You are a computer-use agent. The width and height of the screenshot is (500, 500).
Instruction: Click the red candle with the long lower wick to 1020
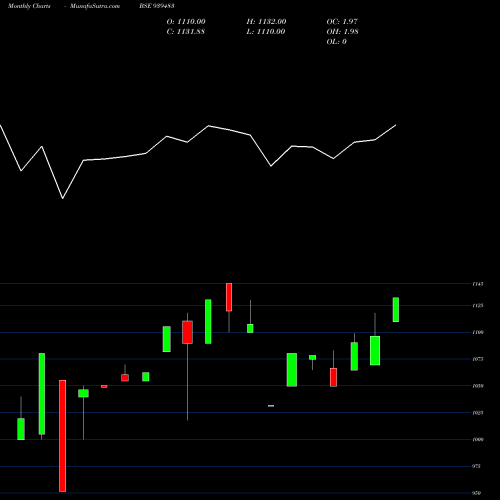point(187,332)
